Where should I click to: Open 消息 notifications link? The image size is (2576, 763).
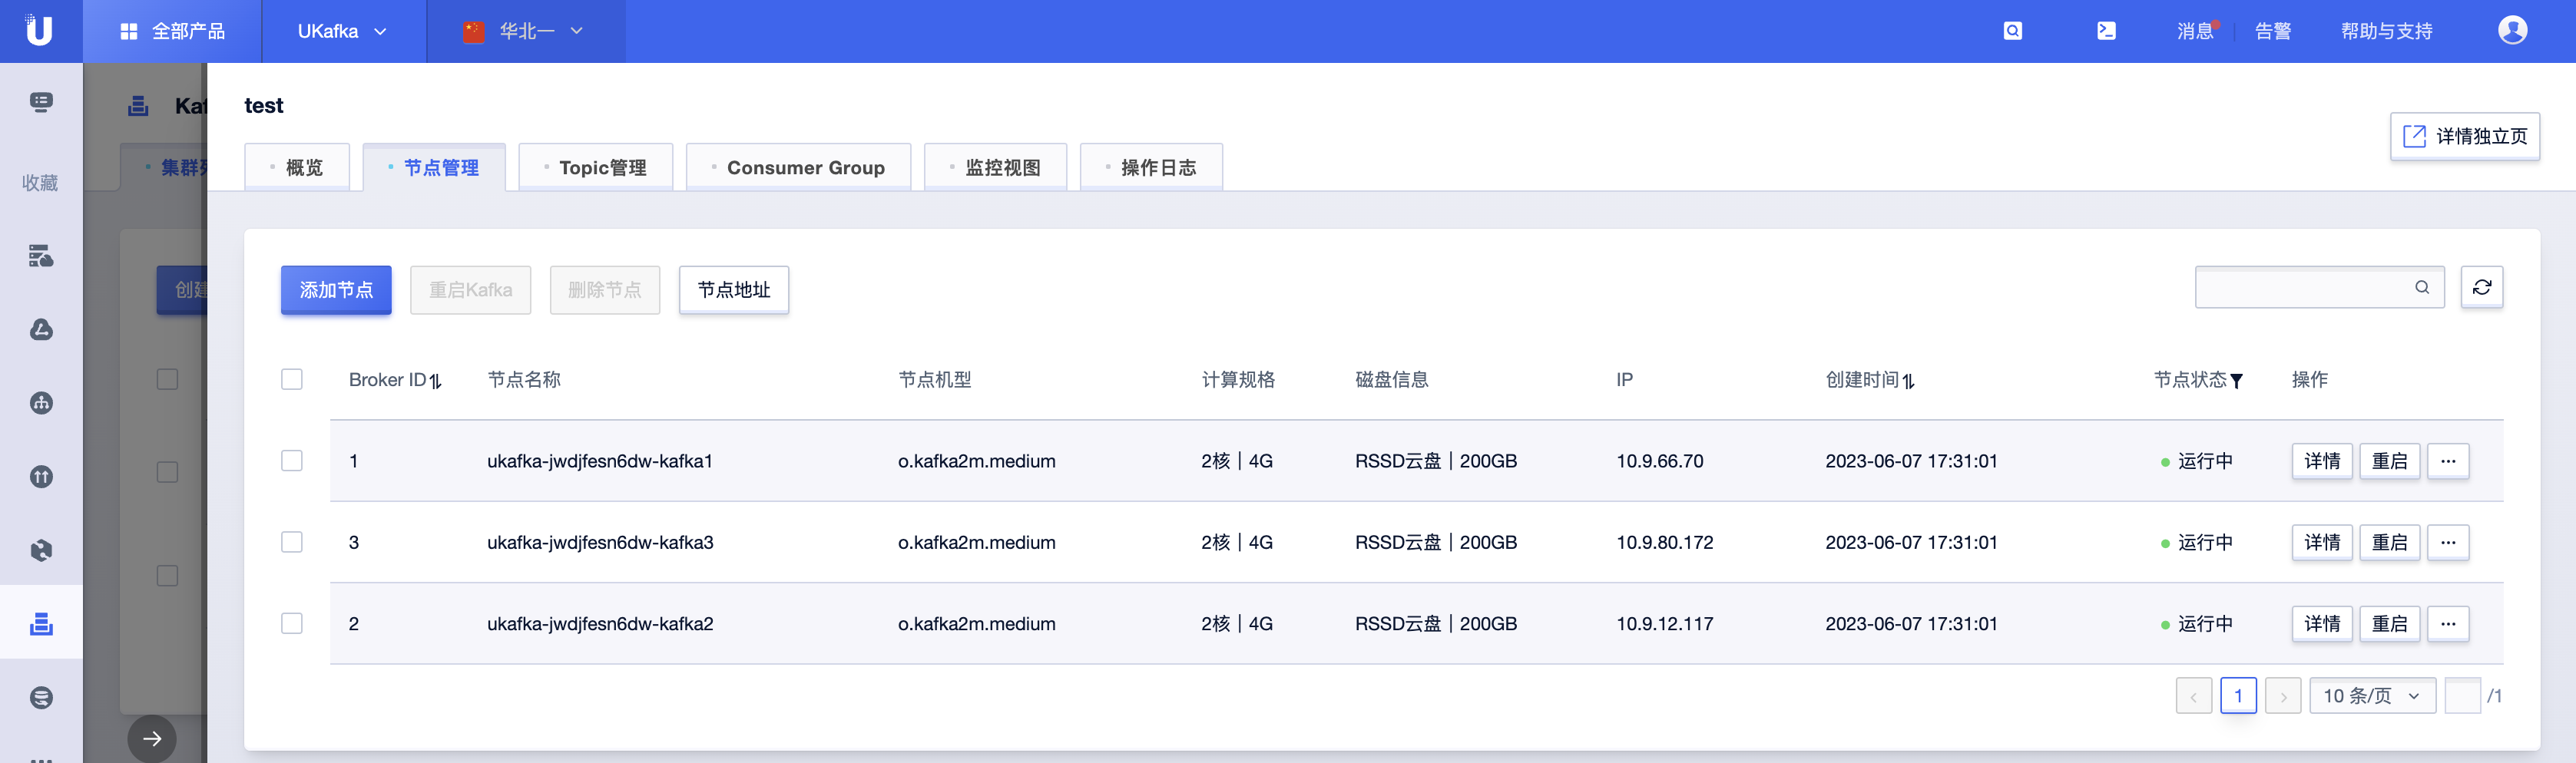coord(2196,31)
